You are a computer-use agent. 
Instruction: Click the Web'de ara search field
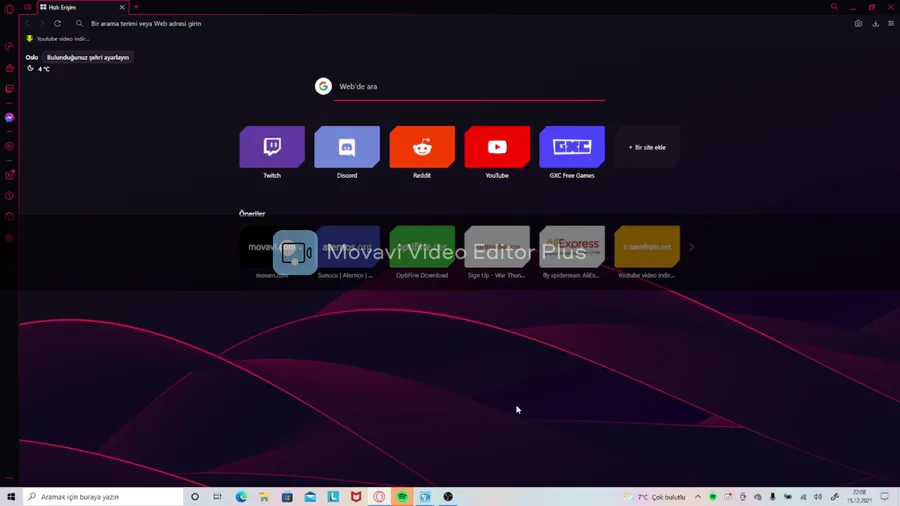coord(470,87)
